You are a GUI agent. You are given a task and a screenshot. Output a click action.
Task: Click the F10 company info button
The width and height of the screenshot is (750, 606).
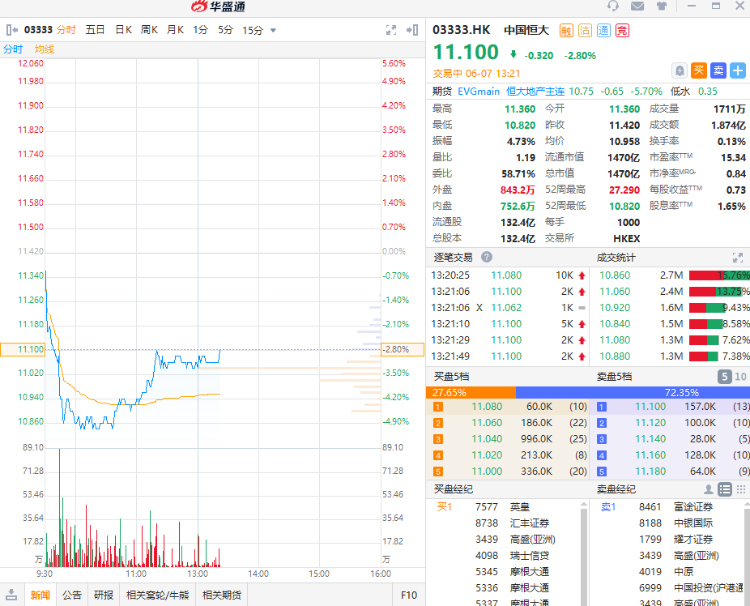tap(409, 595)
